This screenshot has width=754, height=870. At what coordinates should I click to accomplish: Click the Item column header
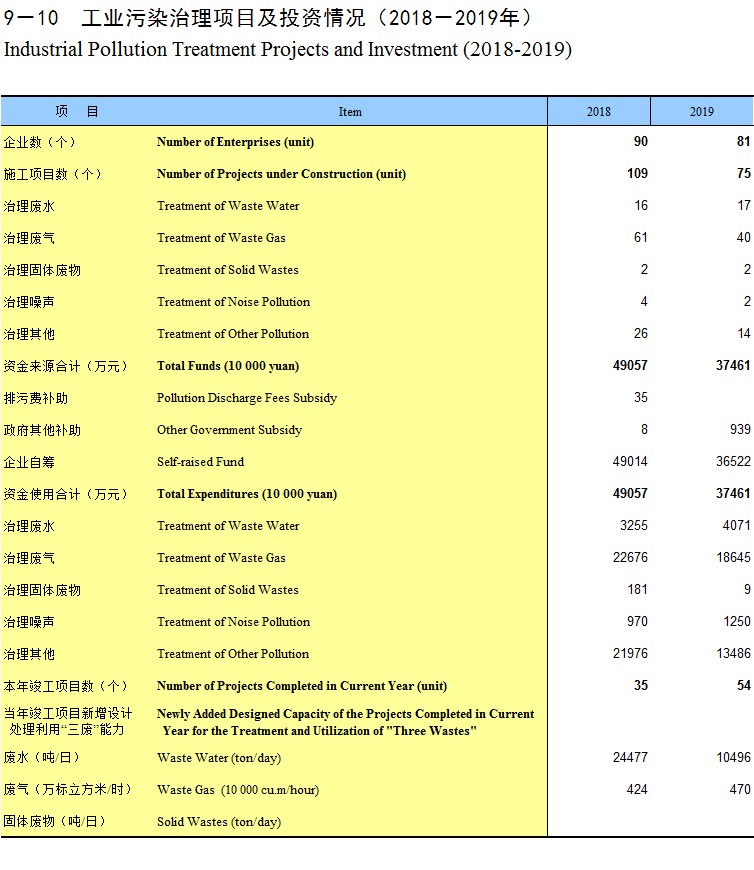tap(350, 112)
